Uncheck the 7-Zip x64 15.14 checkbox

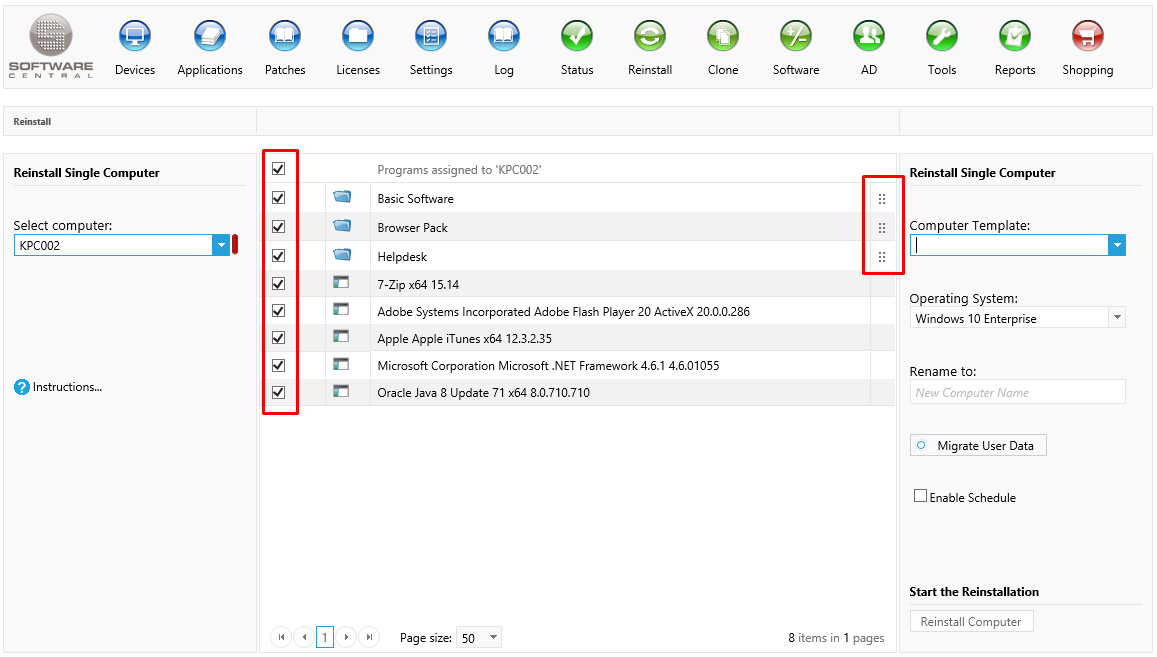[279, 283]
